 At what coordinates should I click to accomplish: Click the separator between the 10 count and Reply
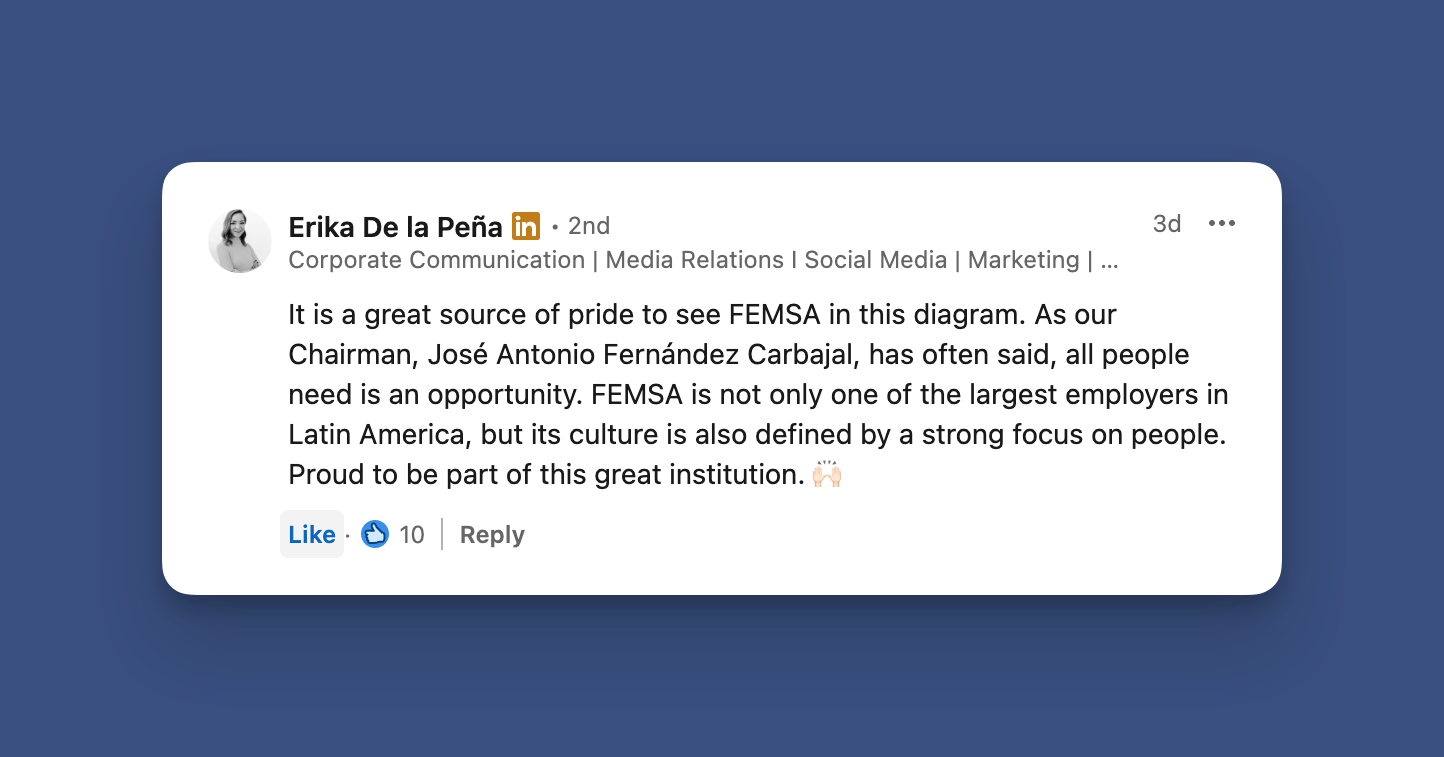[x=443, y=534]
